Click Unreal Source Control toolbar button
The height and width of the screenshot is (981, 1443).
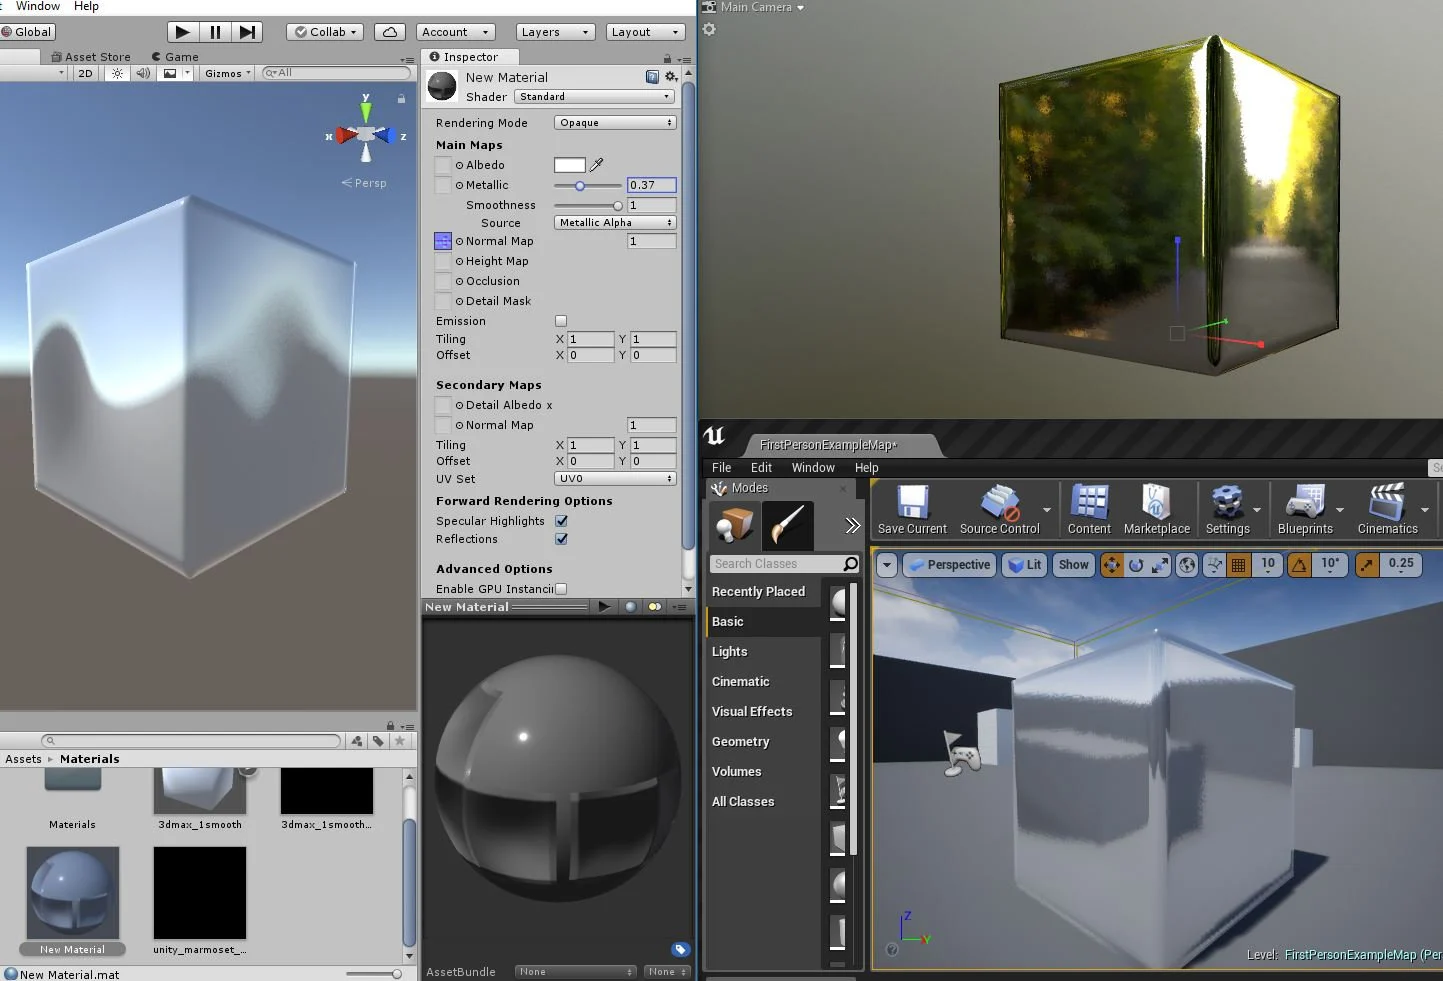tap(999, 509)
